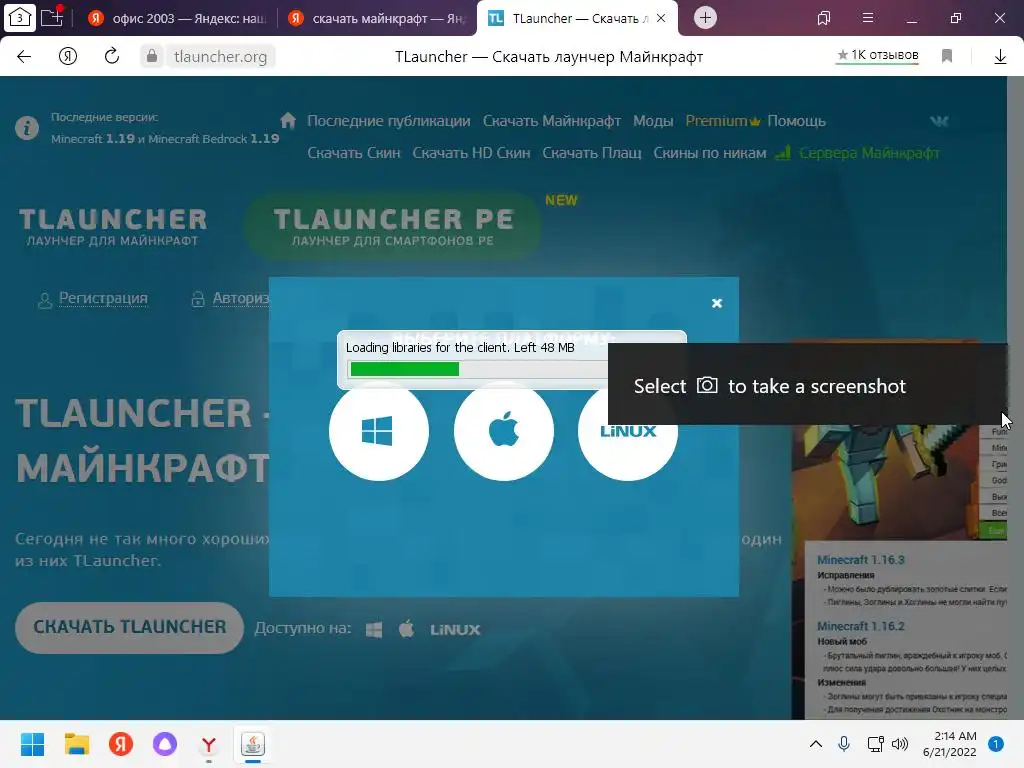
Task: Click the tlauncher.org address field
Action: point(220,57)
